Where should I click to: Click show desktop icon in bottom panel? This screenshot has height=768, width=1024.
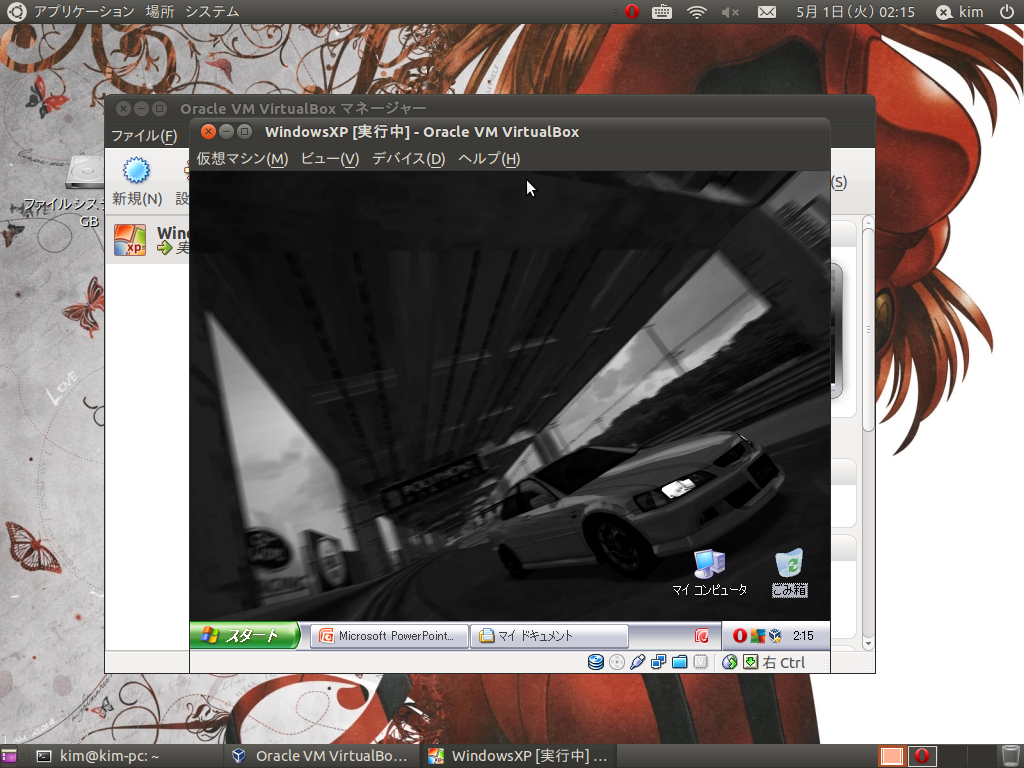click(8, 756)
